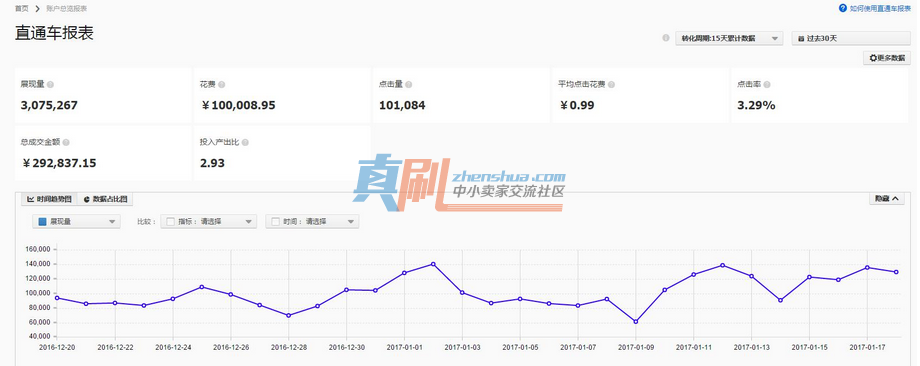Open 如何使用直通车报表 help link
Viewport: 920px width, 366px height.
(x=880, y=9)
